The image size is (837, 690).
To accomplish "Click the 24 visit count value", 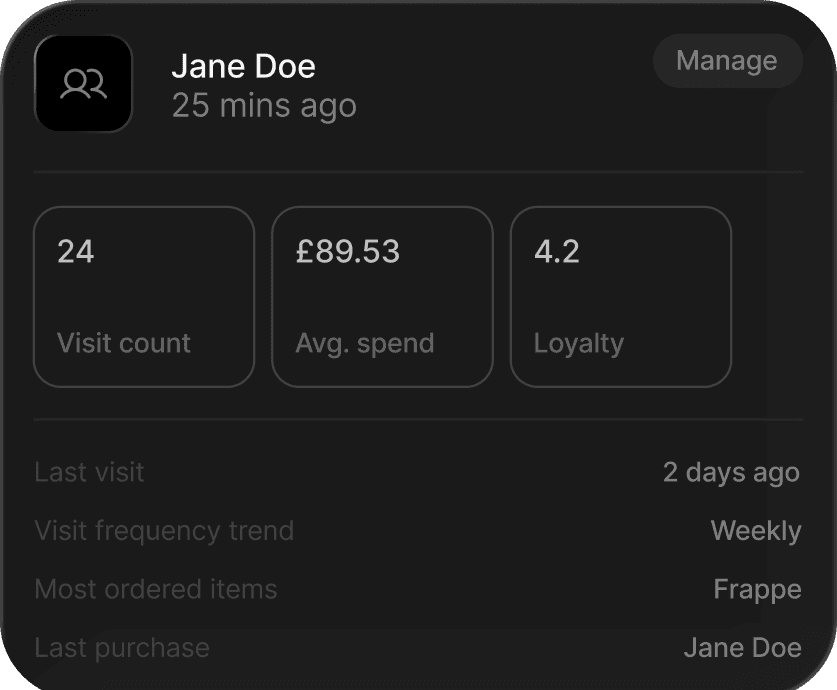I will [76, 251].
